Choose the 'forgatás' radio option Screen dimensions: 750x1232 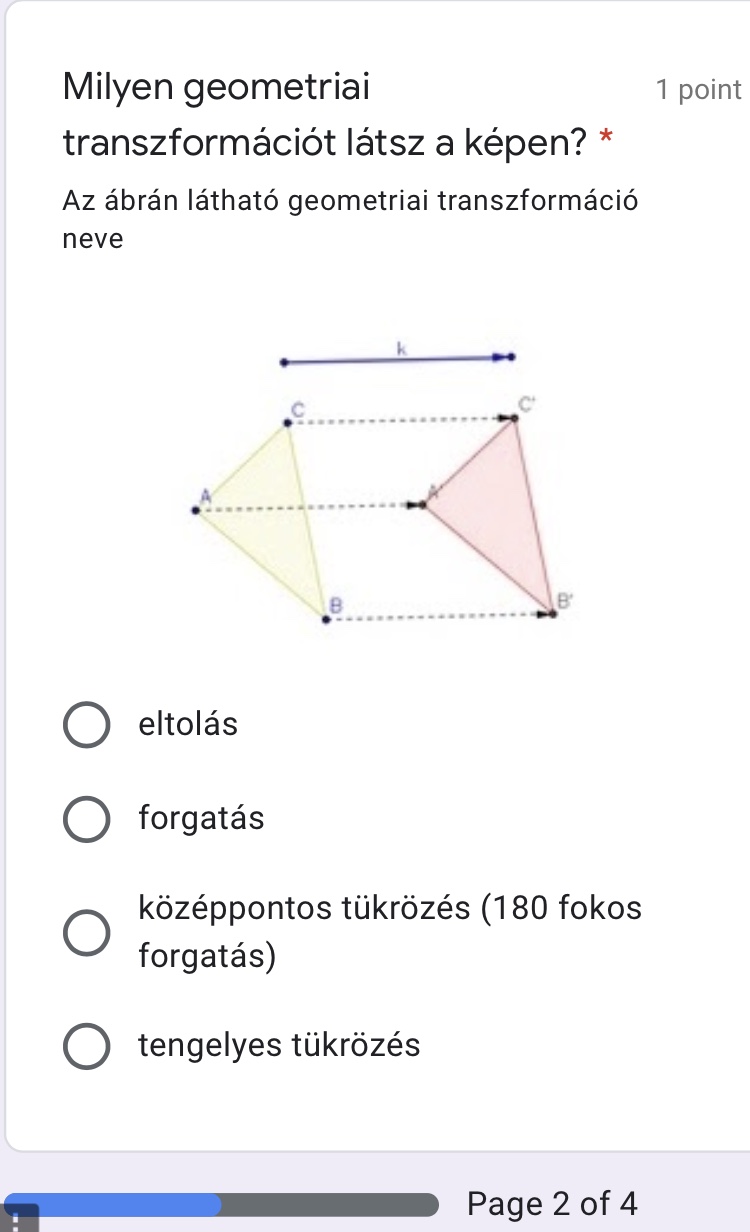87,820
